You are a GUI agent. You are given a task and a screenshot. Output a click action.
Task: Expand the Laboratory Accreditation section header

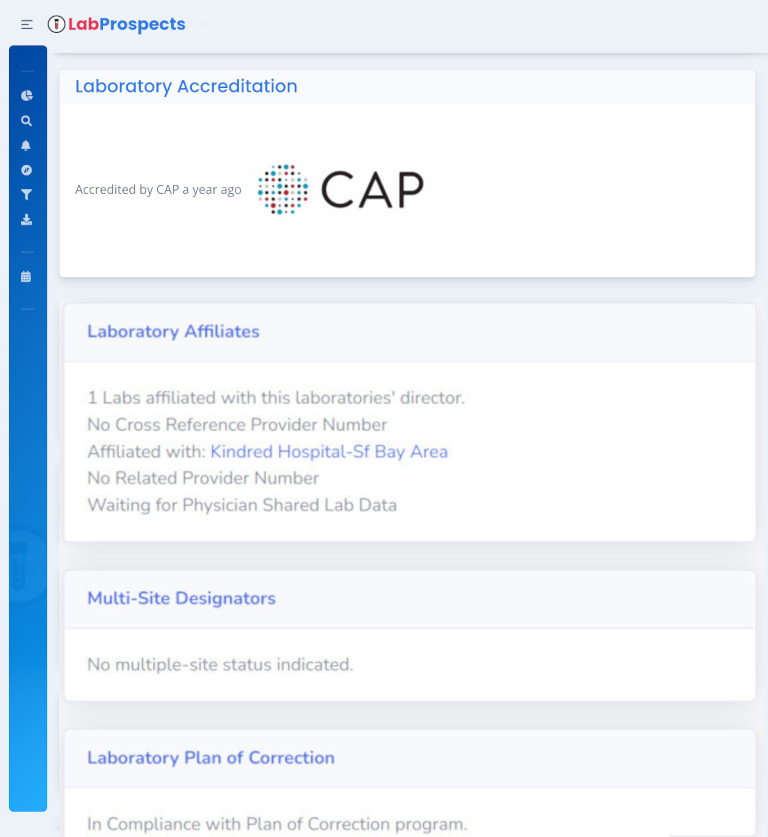click(x=186, y=87)
